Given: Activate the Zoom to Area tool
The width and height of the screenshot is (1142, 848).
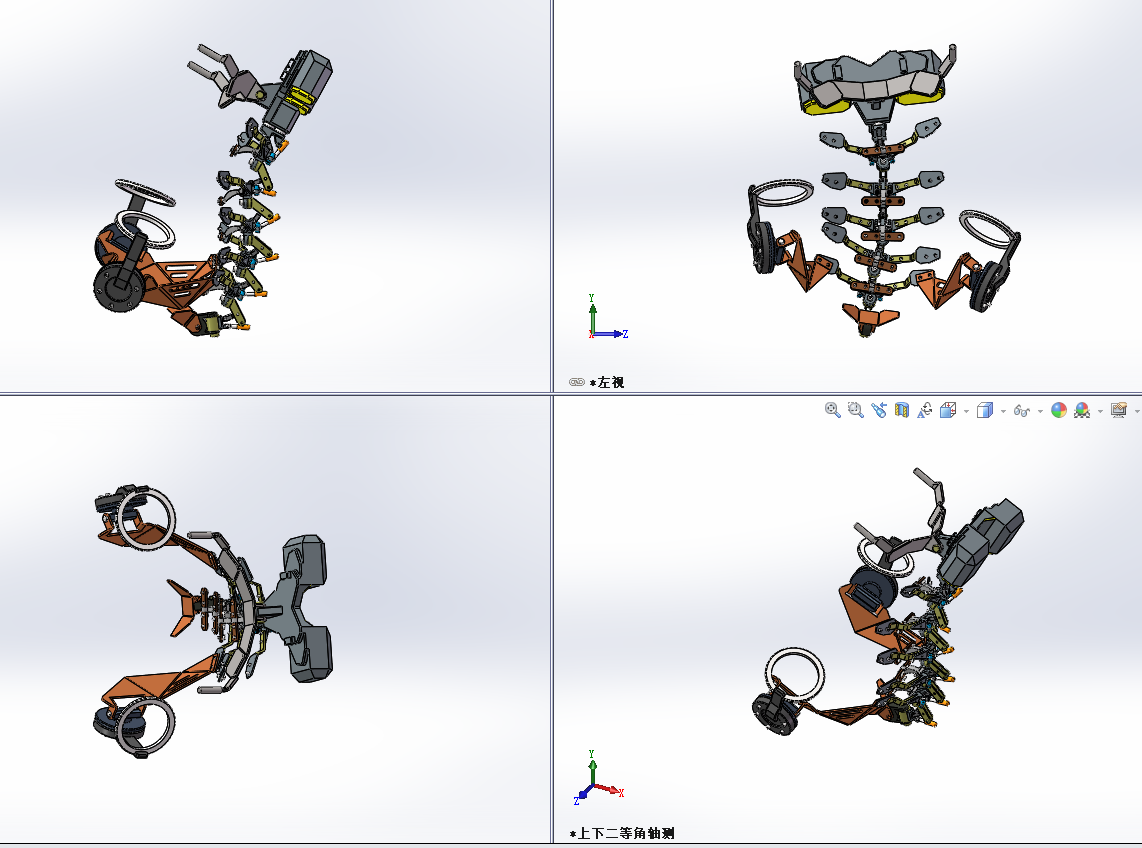Looking at the screenshot, I should [x=856, y=410].
